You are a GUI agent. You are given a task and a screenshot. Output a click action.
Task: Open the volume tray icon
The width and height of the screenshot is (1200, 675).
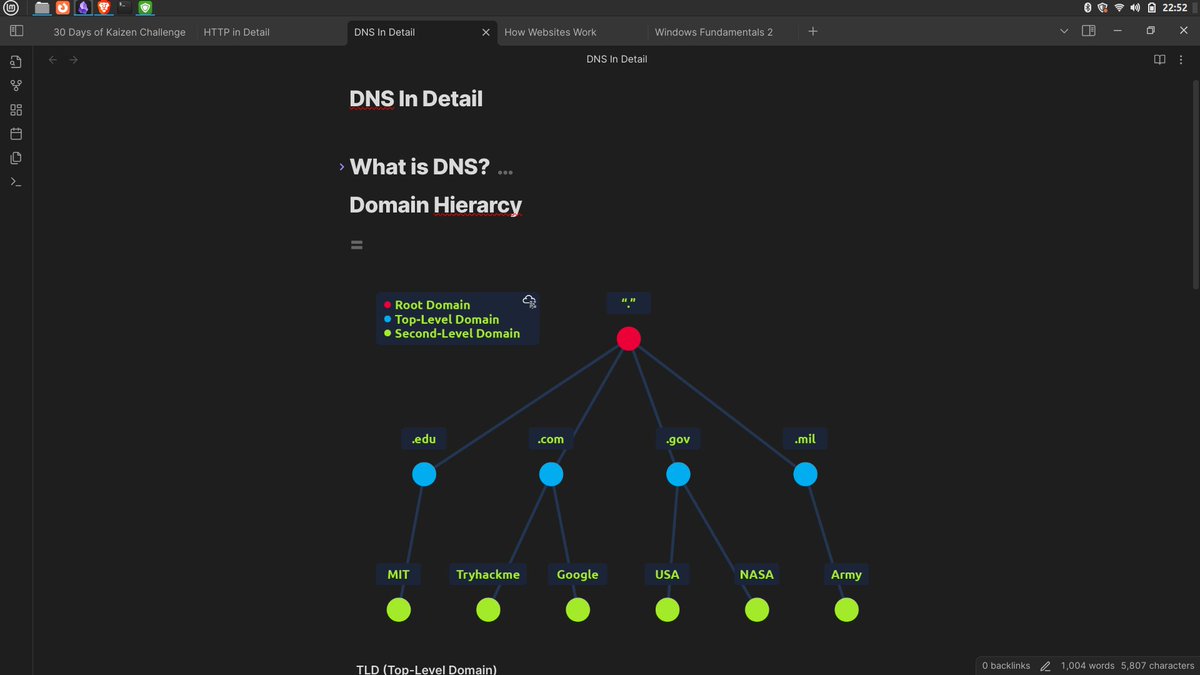1136,8
